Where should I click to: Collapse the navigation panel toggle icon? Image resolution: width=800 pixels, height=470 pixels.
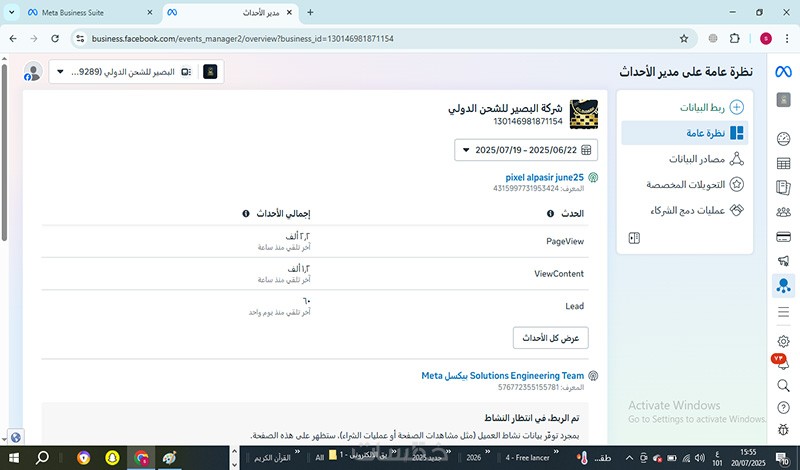634,238
